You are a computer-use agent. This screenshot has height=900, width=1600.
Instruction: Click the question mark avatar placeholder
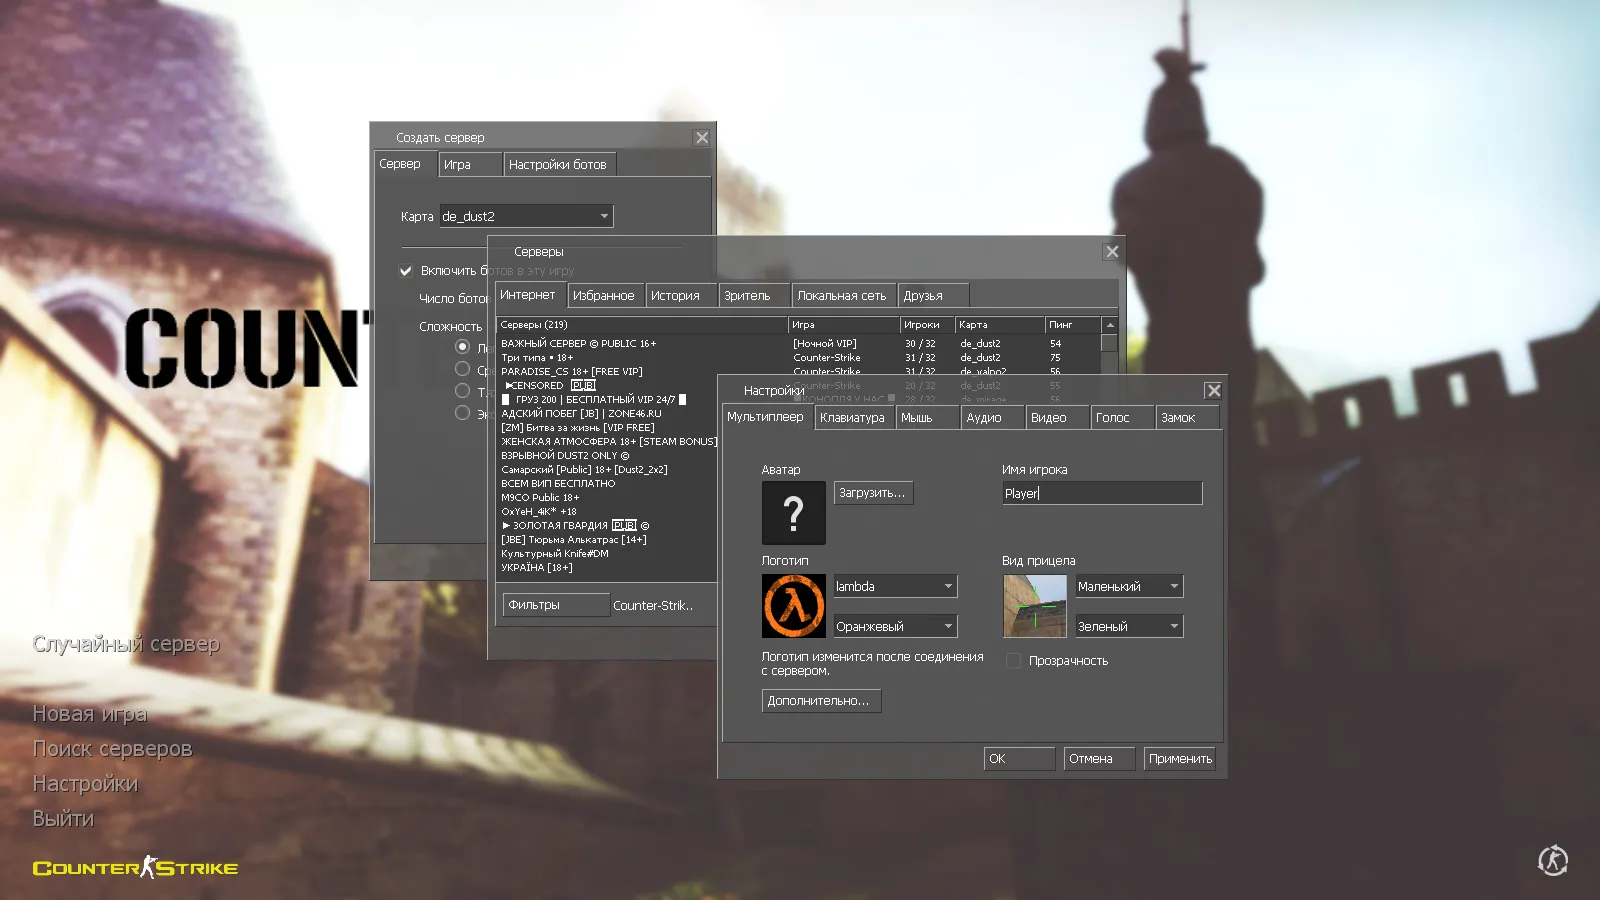click(x=793, y=512)
